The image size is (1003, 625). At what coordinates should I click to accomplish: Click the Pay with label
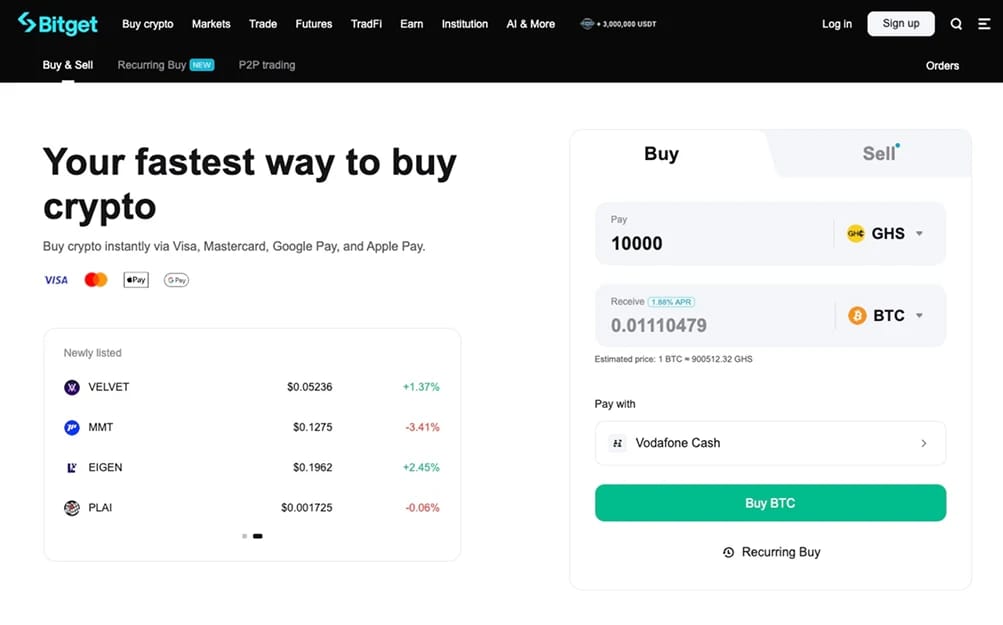click(615, 404)
